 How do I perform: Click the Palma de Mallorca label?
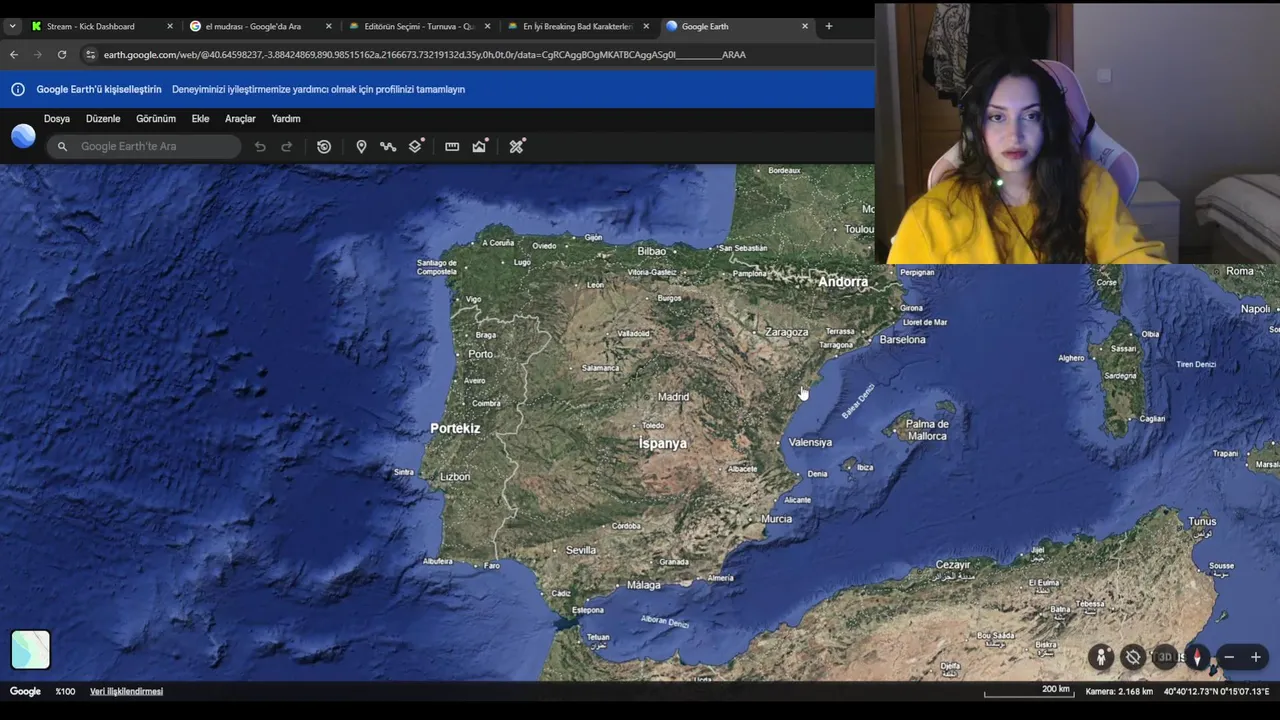tap(927, 430)
